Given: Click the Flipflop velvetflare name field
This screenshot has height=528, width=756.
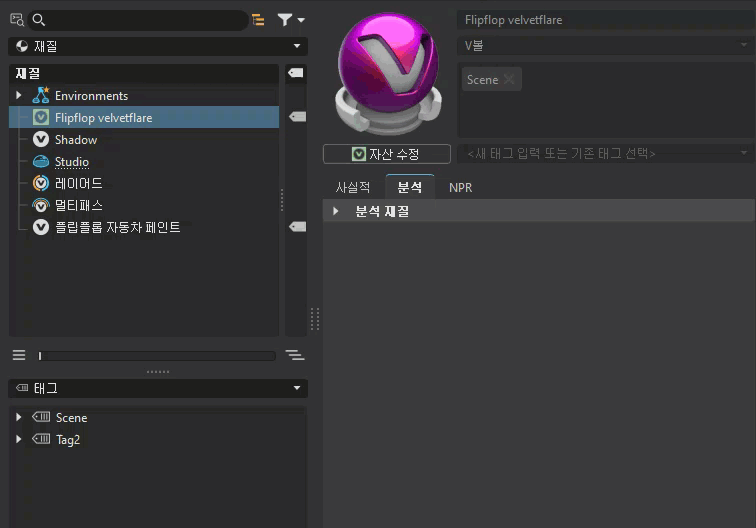Looking at the screenshot, I should [606, 20].
